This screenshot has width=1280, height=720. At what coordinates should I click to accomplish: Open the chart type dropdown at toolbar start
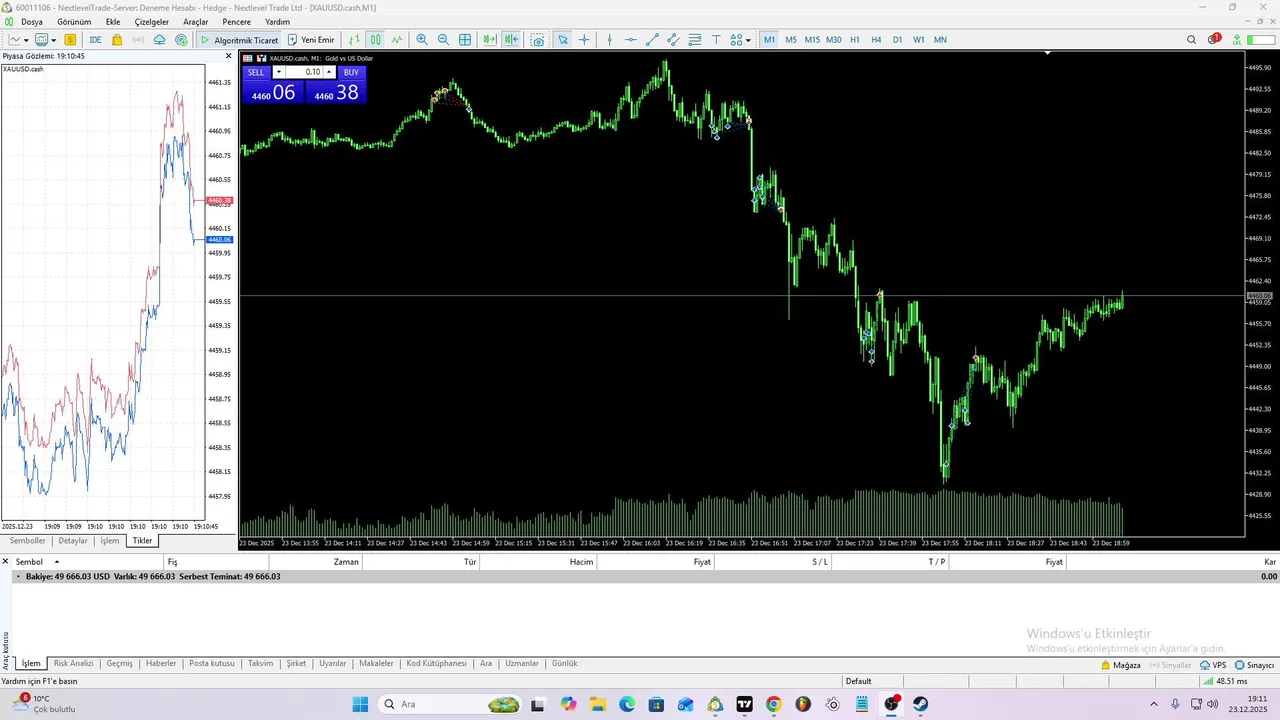tap(18, 40)
